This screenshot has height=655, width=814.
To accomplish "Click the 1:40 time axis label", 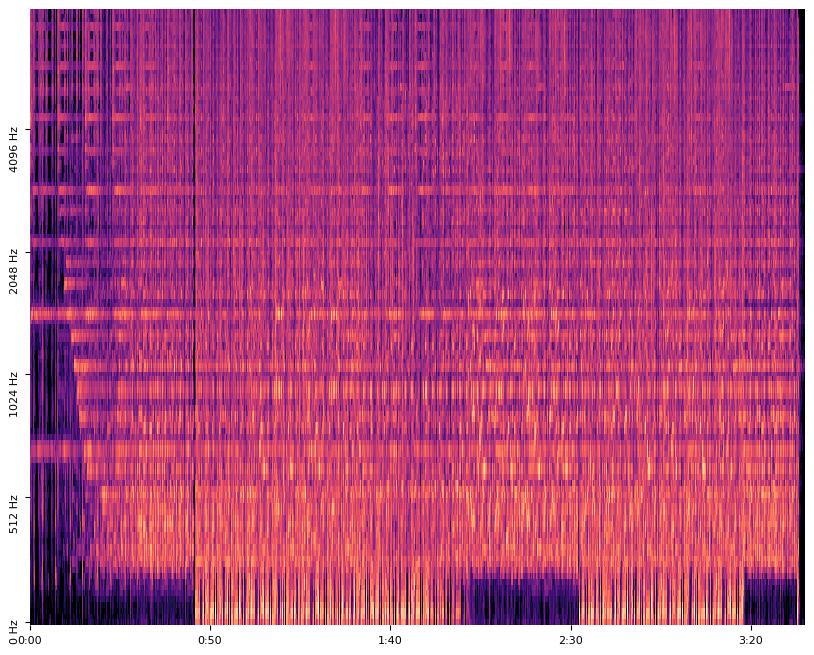I will (390, 640).
